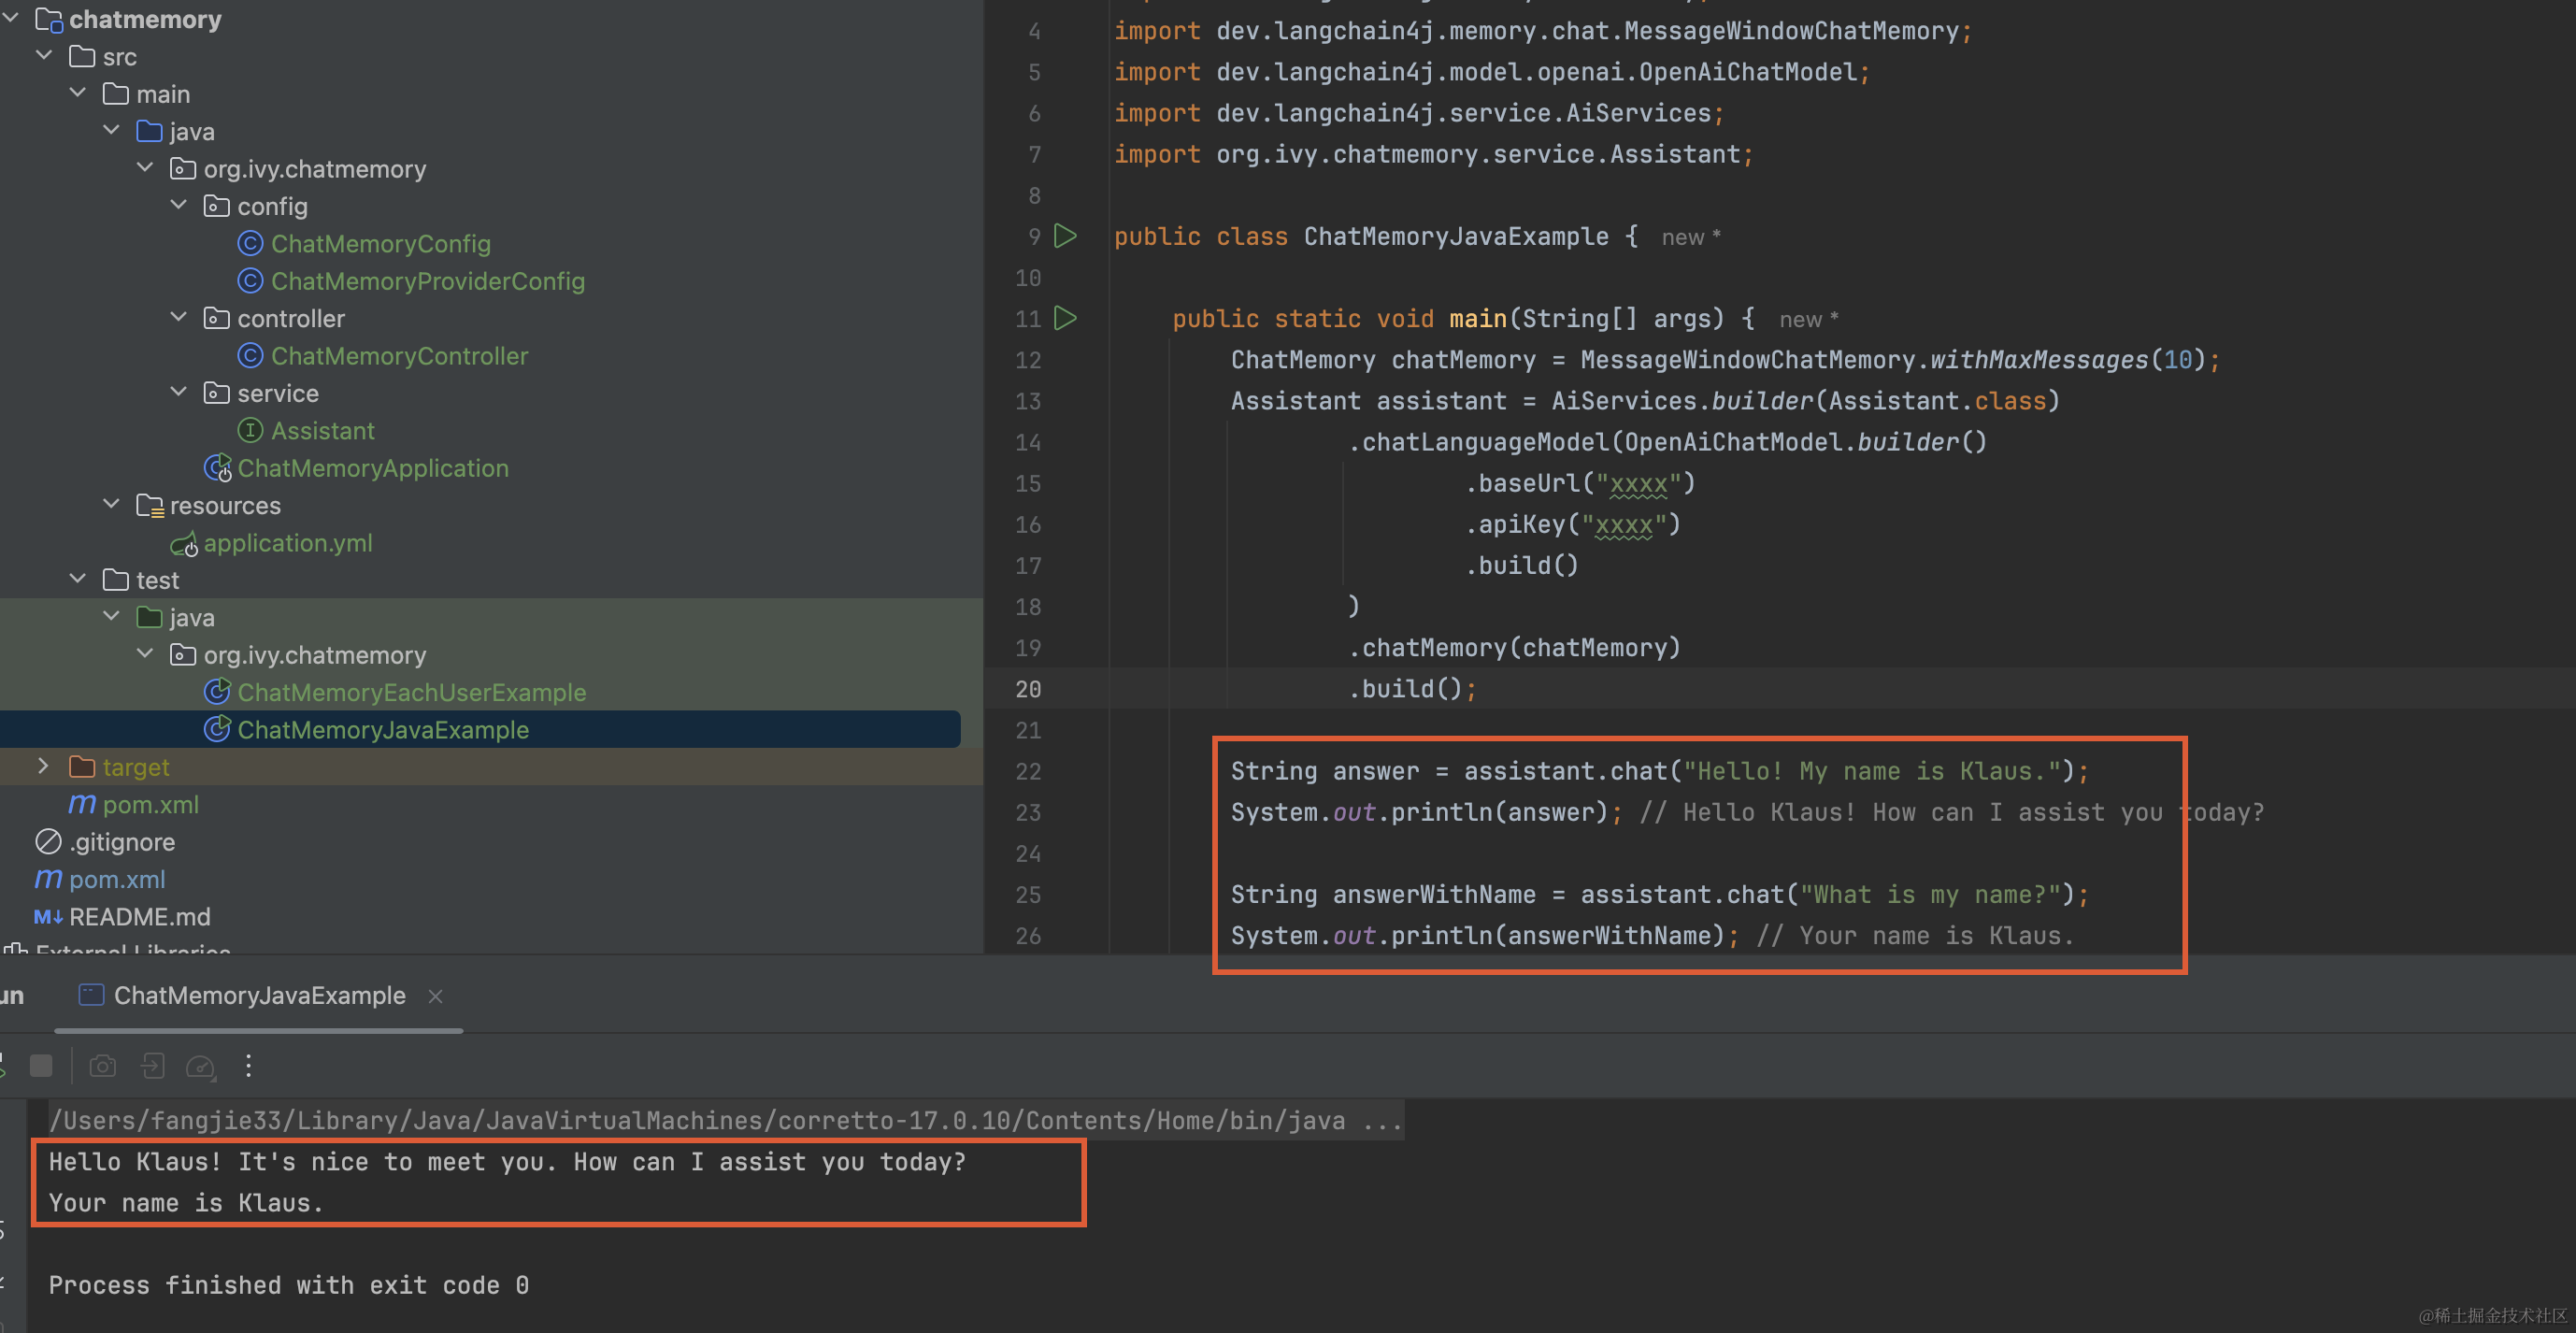Click the folded java command path in console
The image size is (2576, 1333).
pos(726,1121)
